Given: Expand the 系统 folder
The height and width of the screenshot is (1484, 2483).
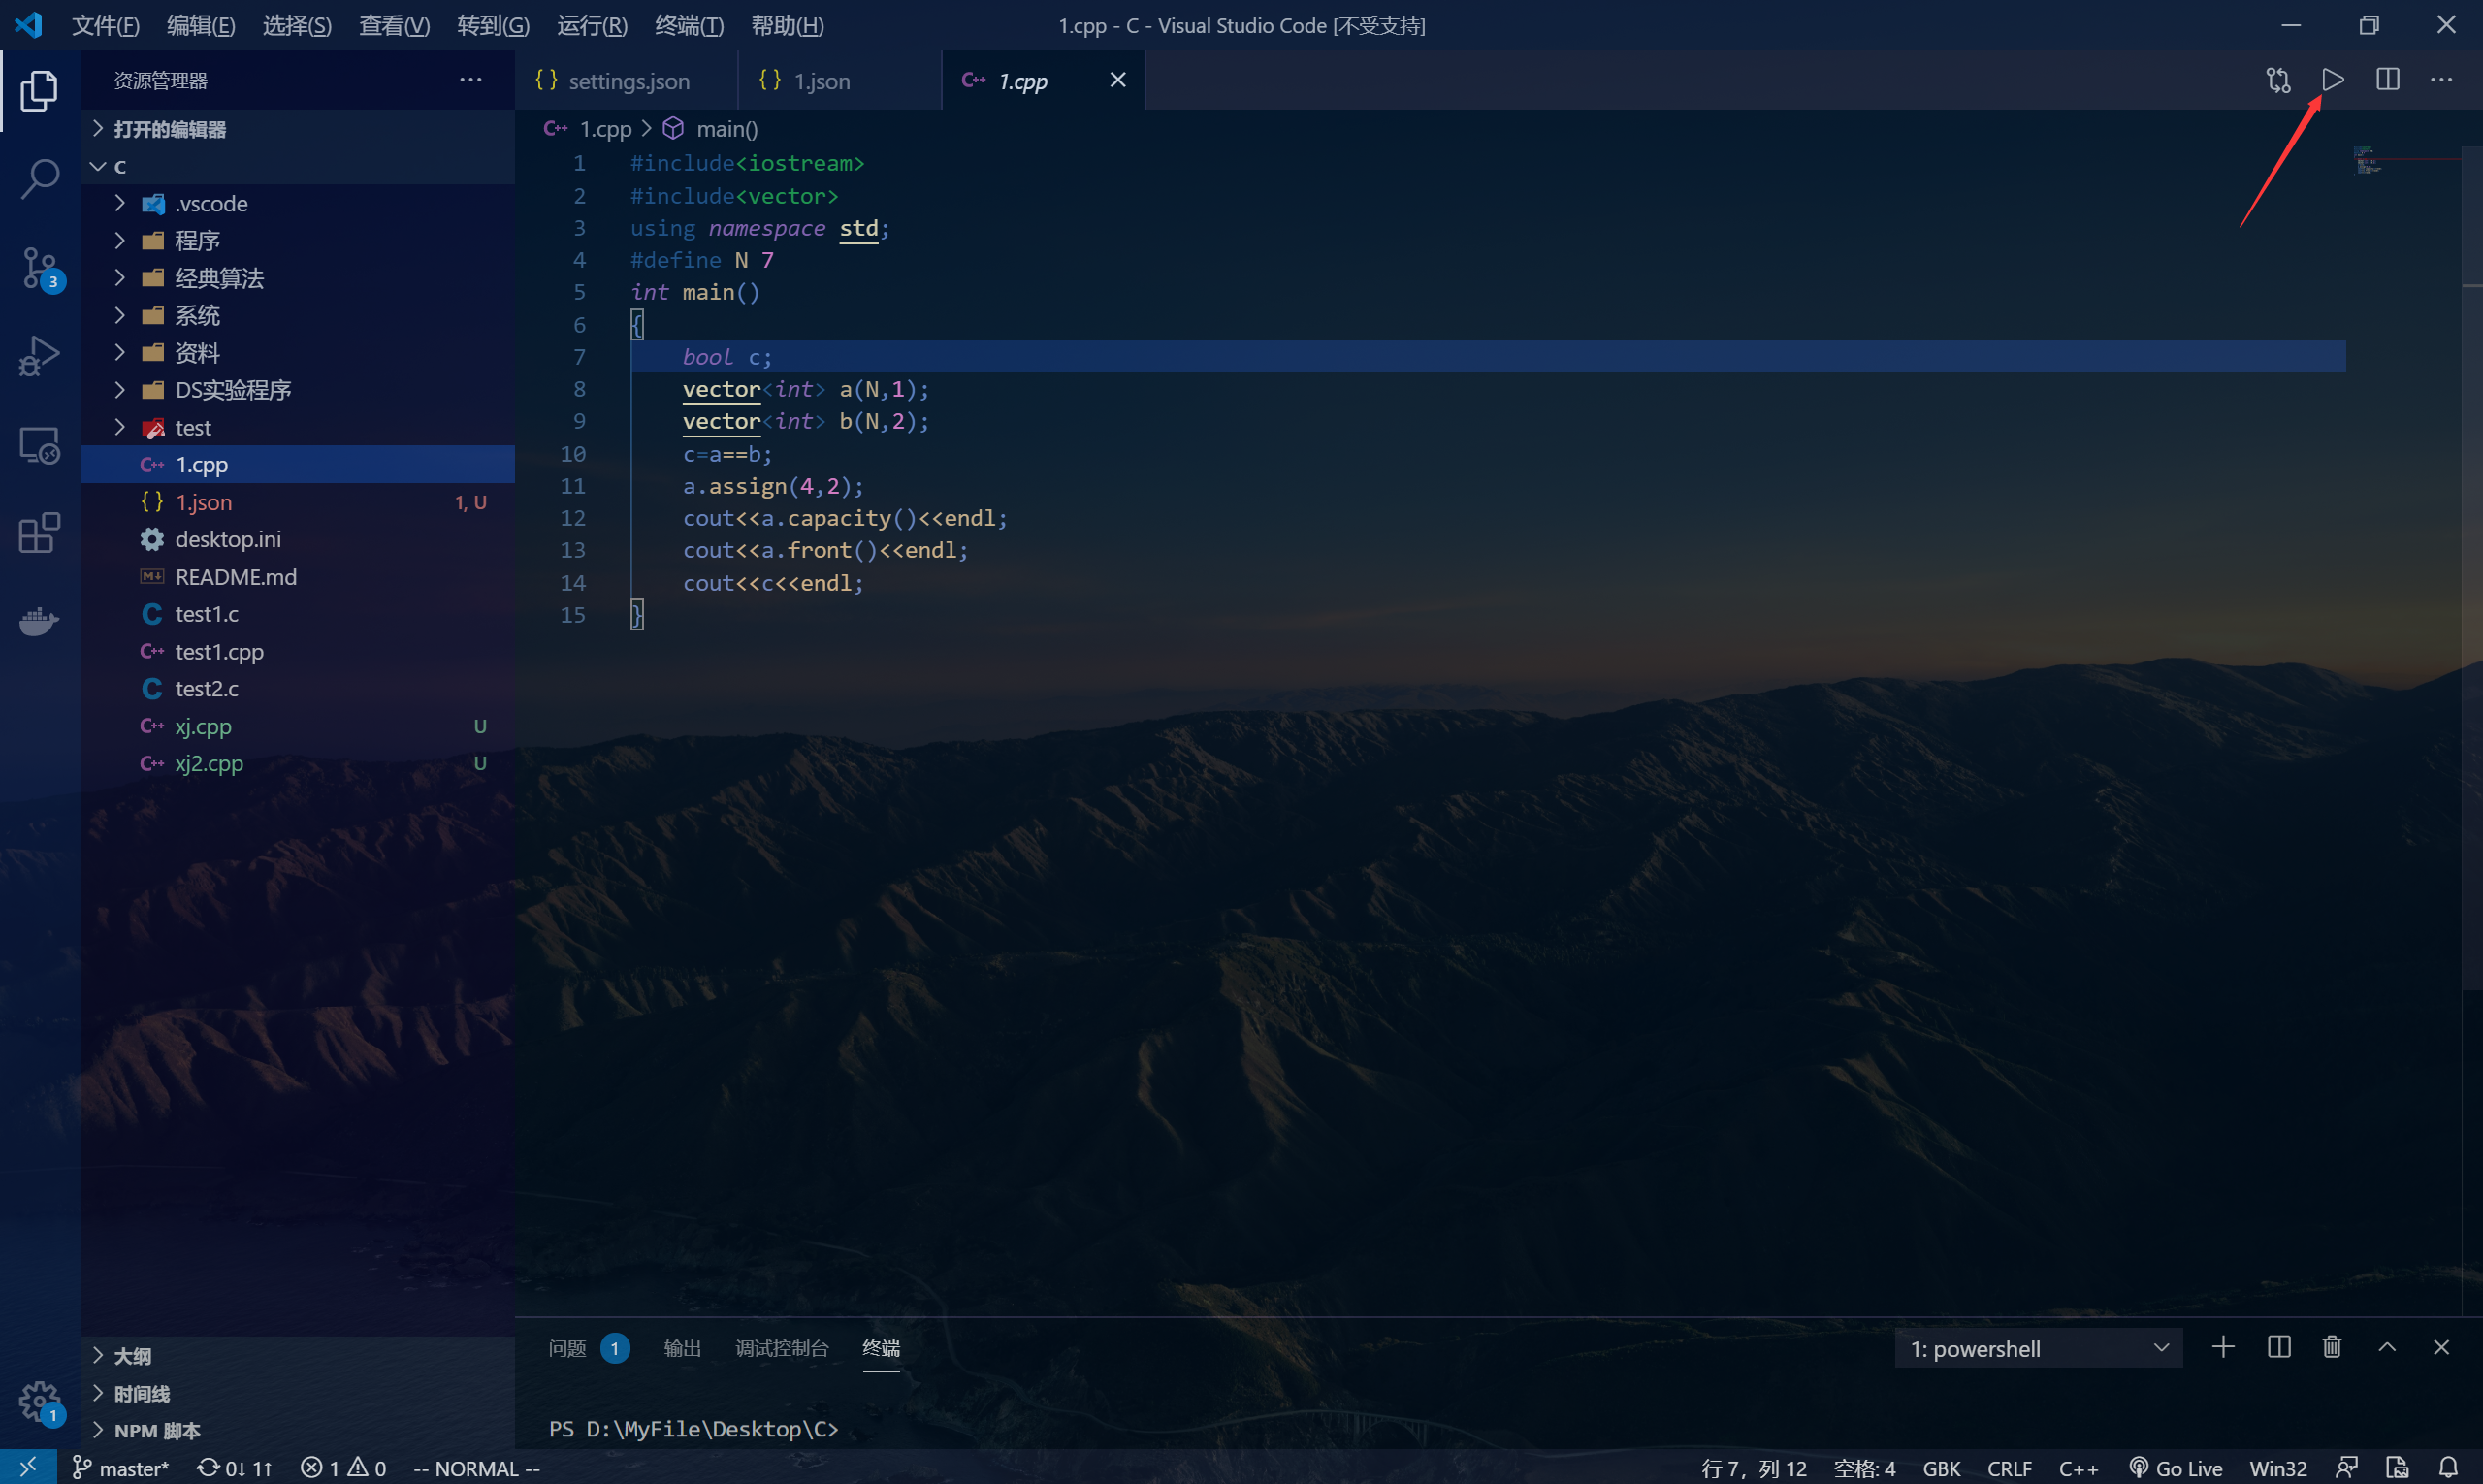Looking at the screenshot, I should point(297,316).
